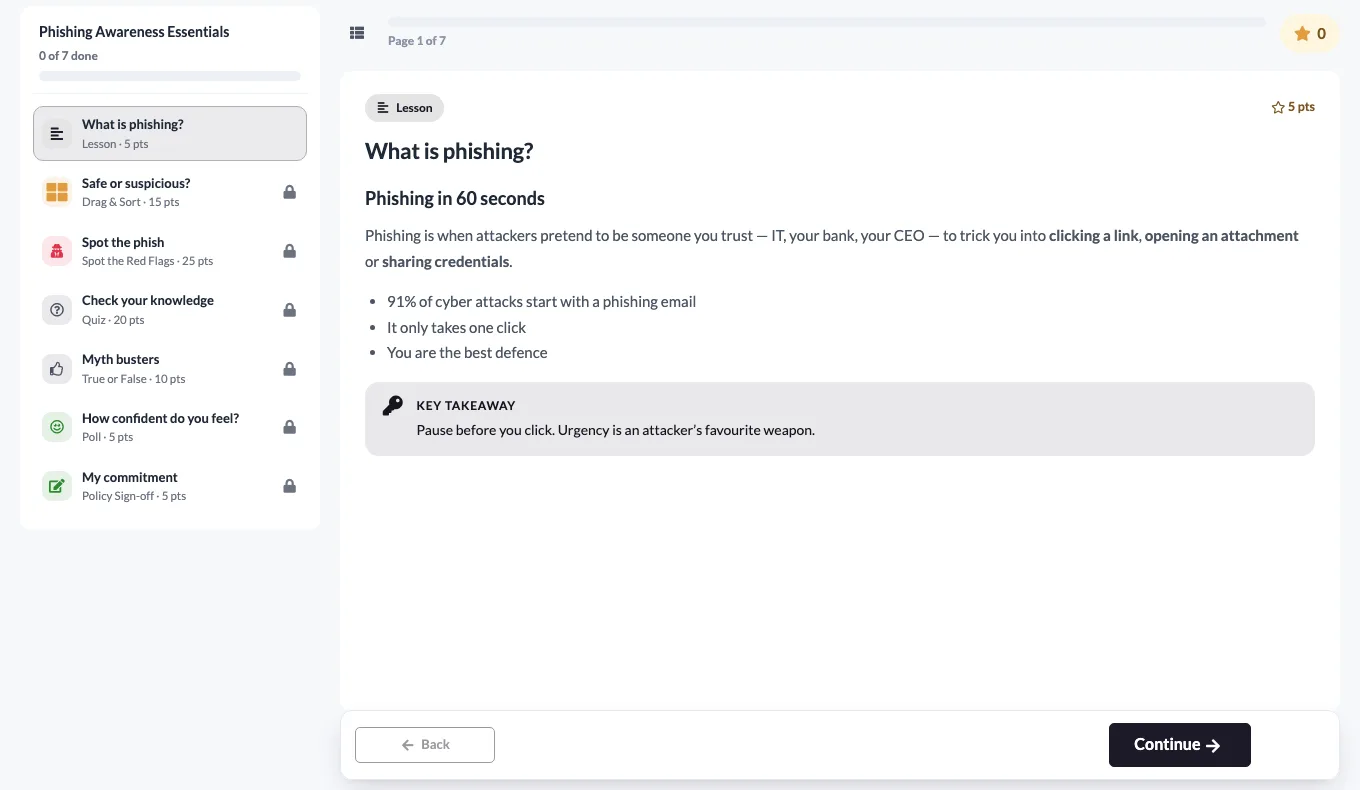
Task: Click the lock icon on Spot the phish
Action: [289, 251]
